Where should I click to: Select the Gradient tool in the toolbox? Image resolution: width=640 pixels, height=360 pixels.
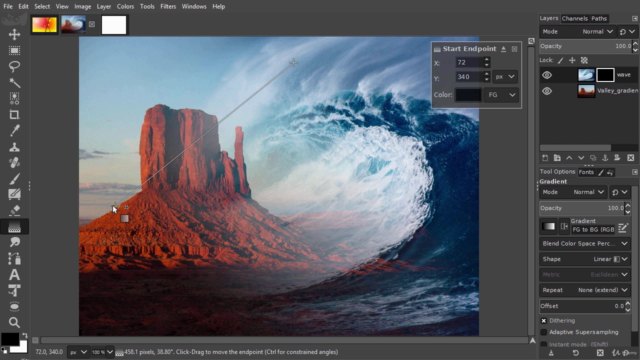tap(14, 227)
